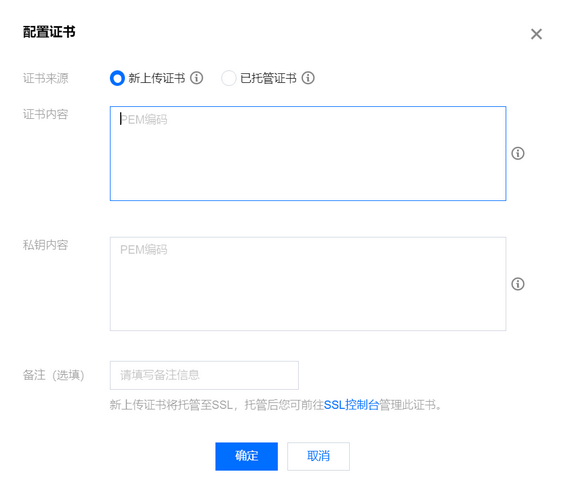Close the 配置证书 dialog with X
Screen dimensions: 564x493
536,34
